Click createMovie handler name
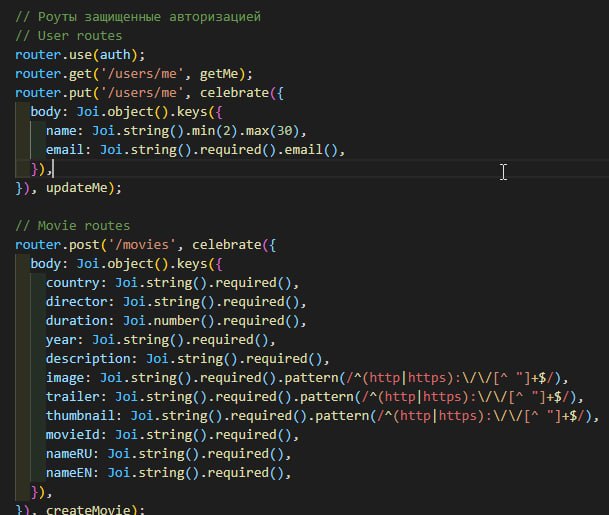 (88, 510)
